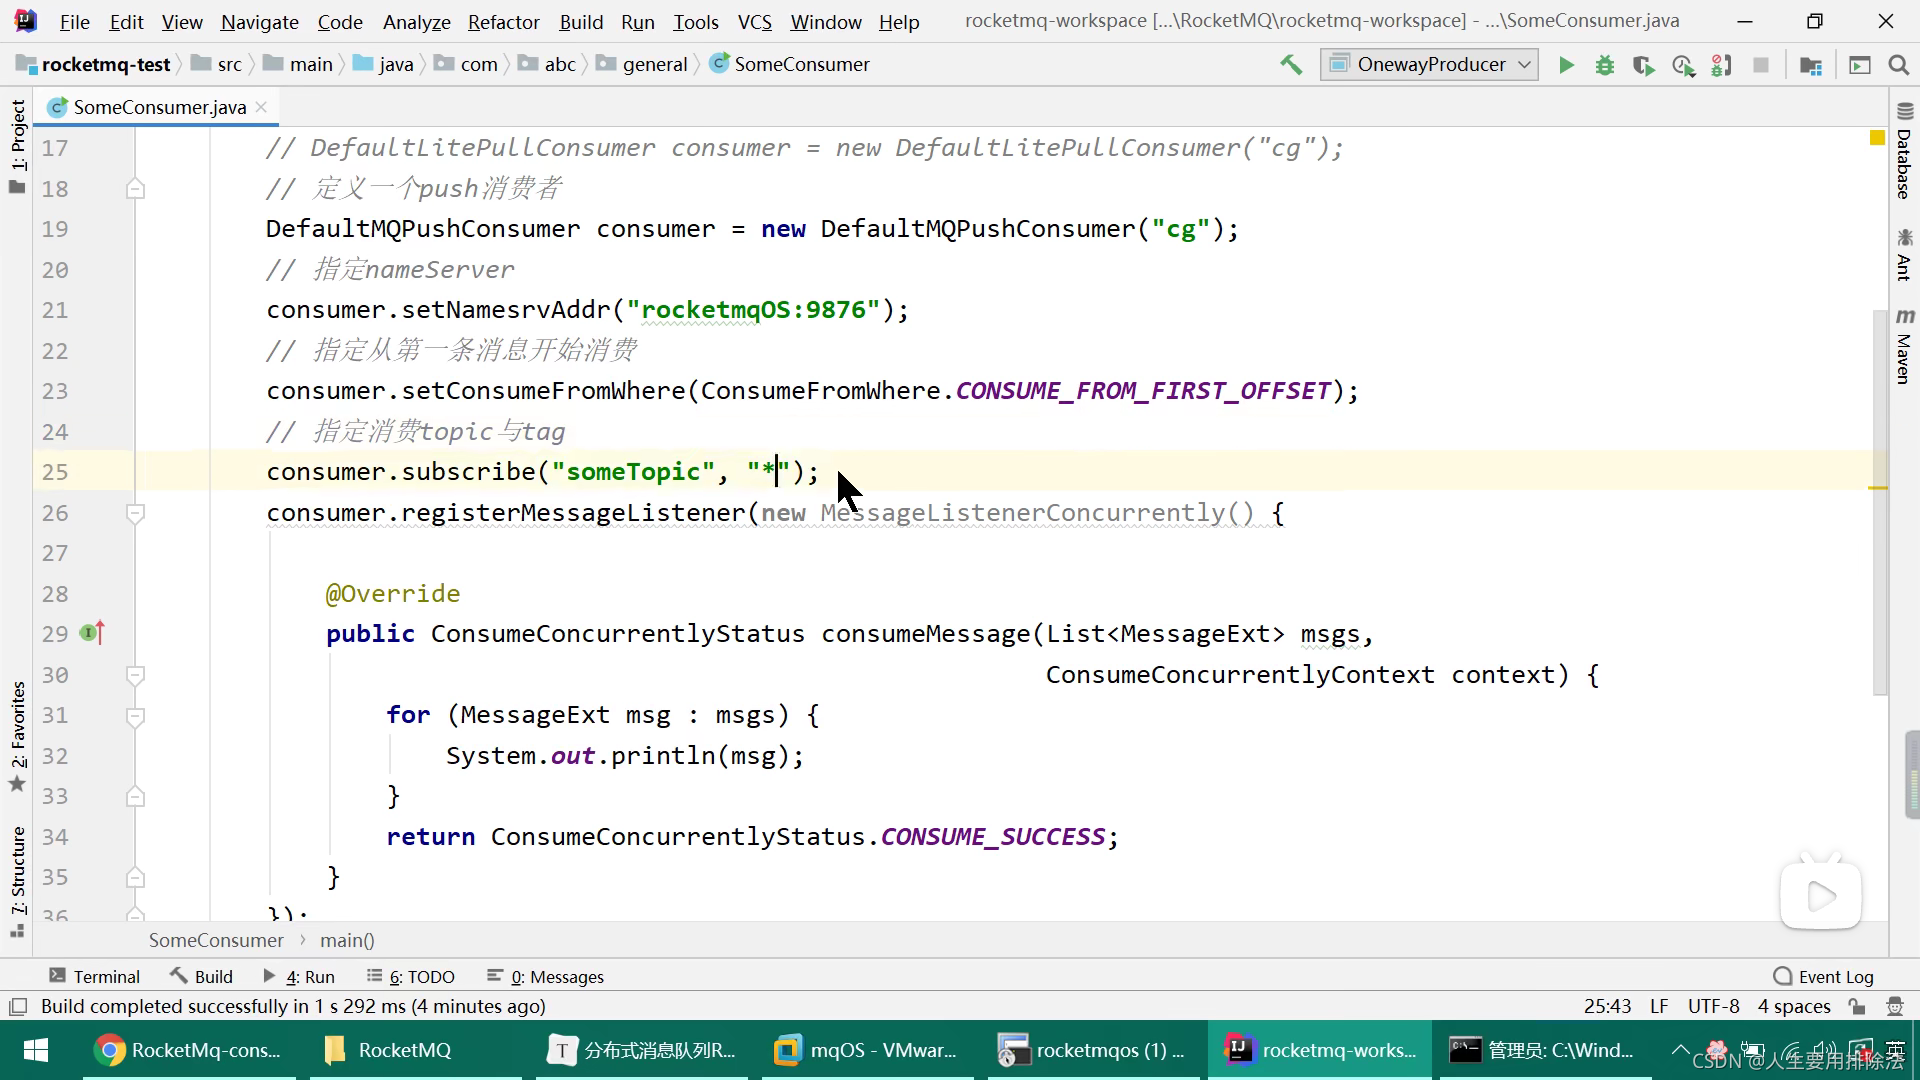Toggle tool window quick access icon bottom-left
The height and width of the screenshot is (1080, 1920).
17,1006
